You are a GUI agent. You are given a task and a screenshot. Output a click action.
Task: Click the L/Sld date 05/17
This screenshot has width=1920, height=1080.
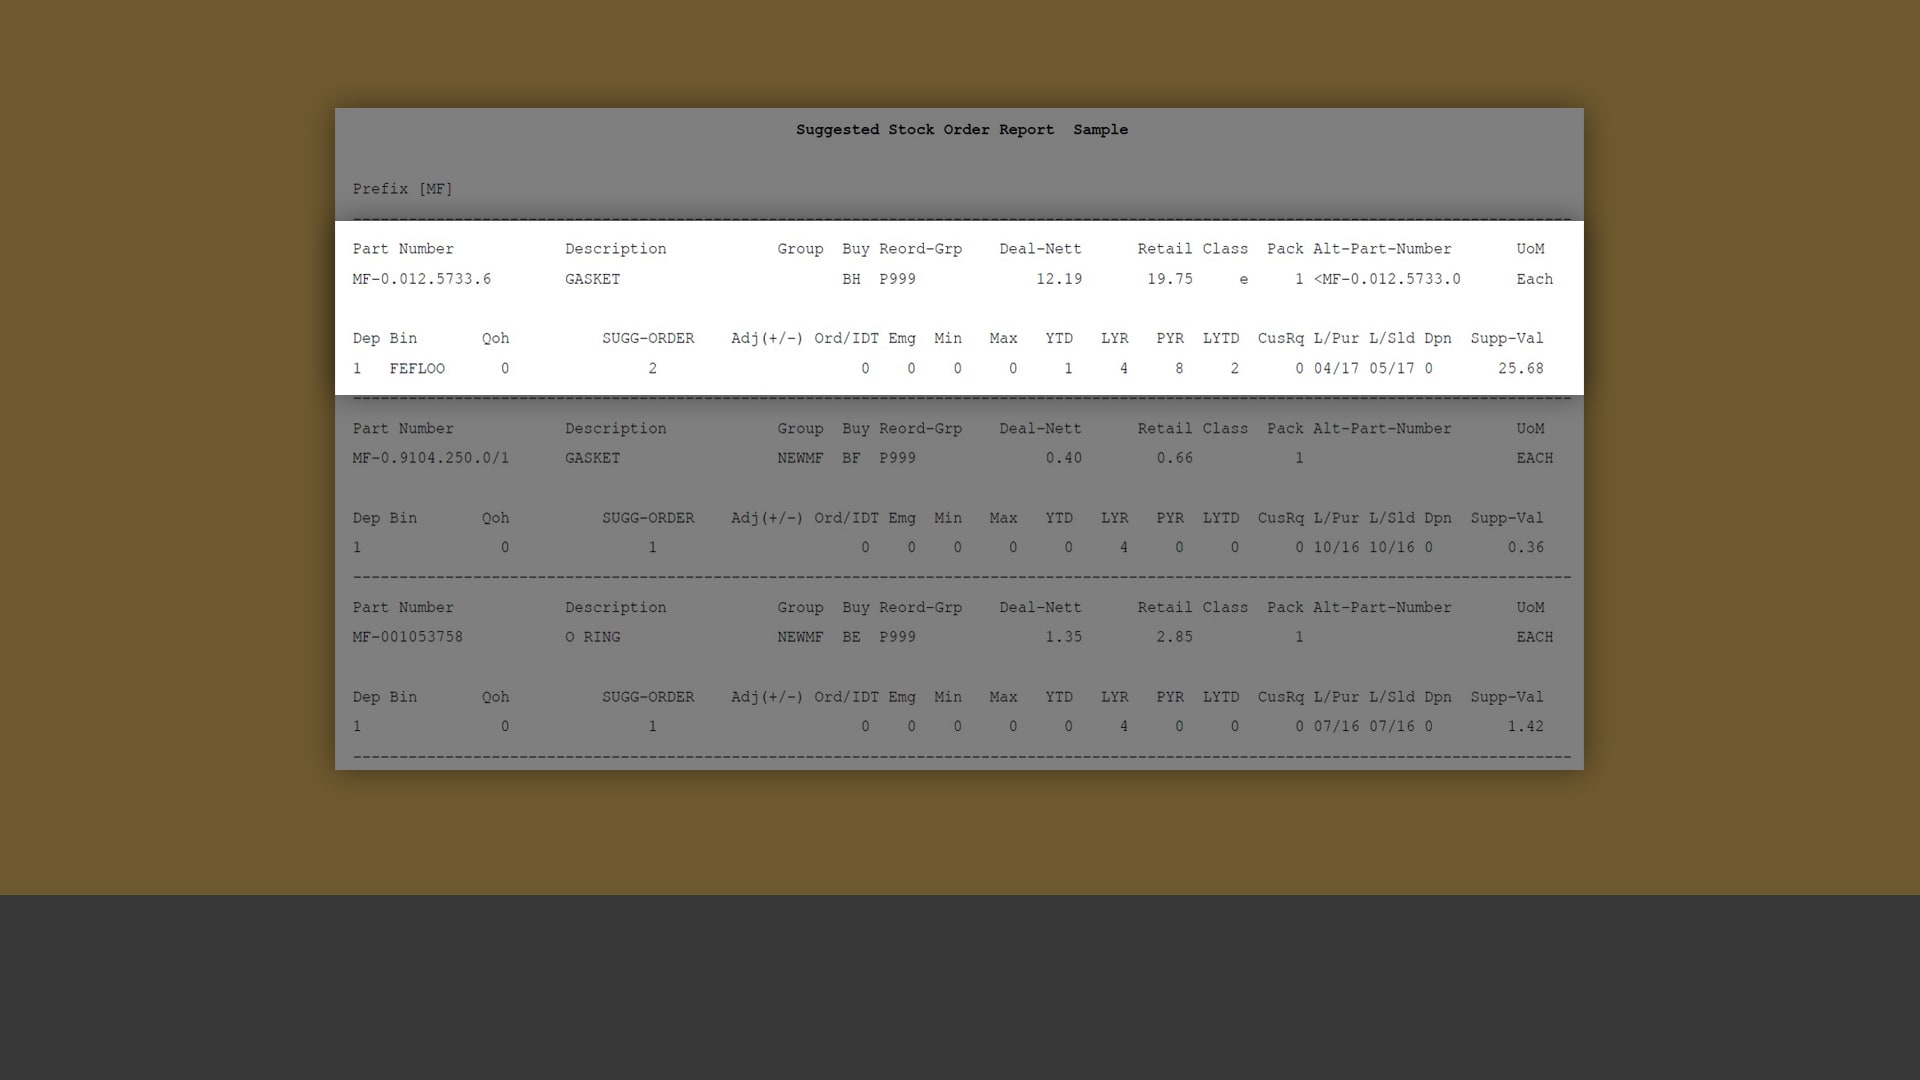point(1391,369)
